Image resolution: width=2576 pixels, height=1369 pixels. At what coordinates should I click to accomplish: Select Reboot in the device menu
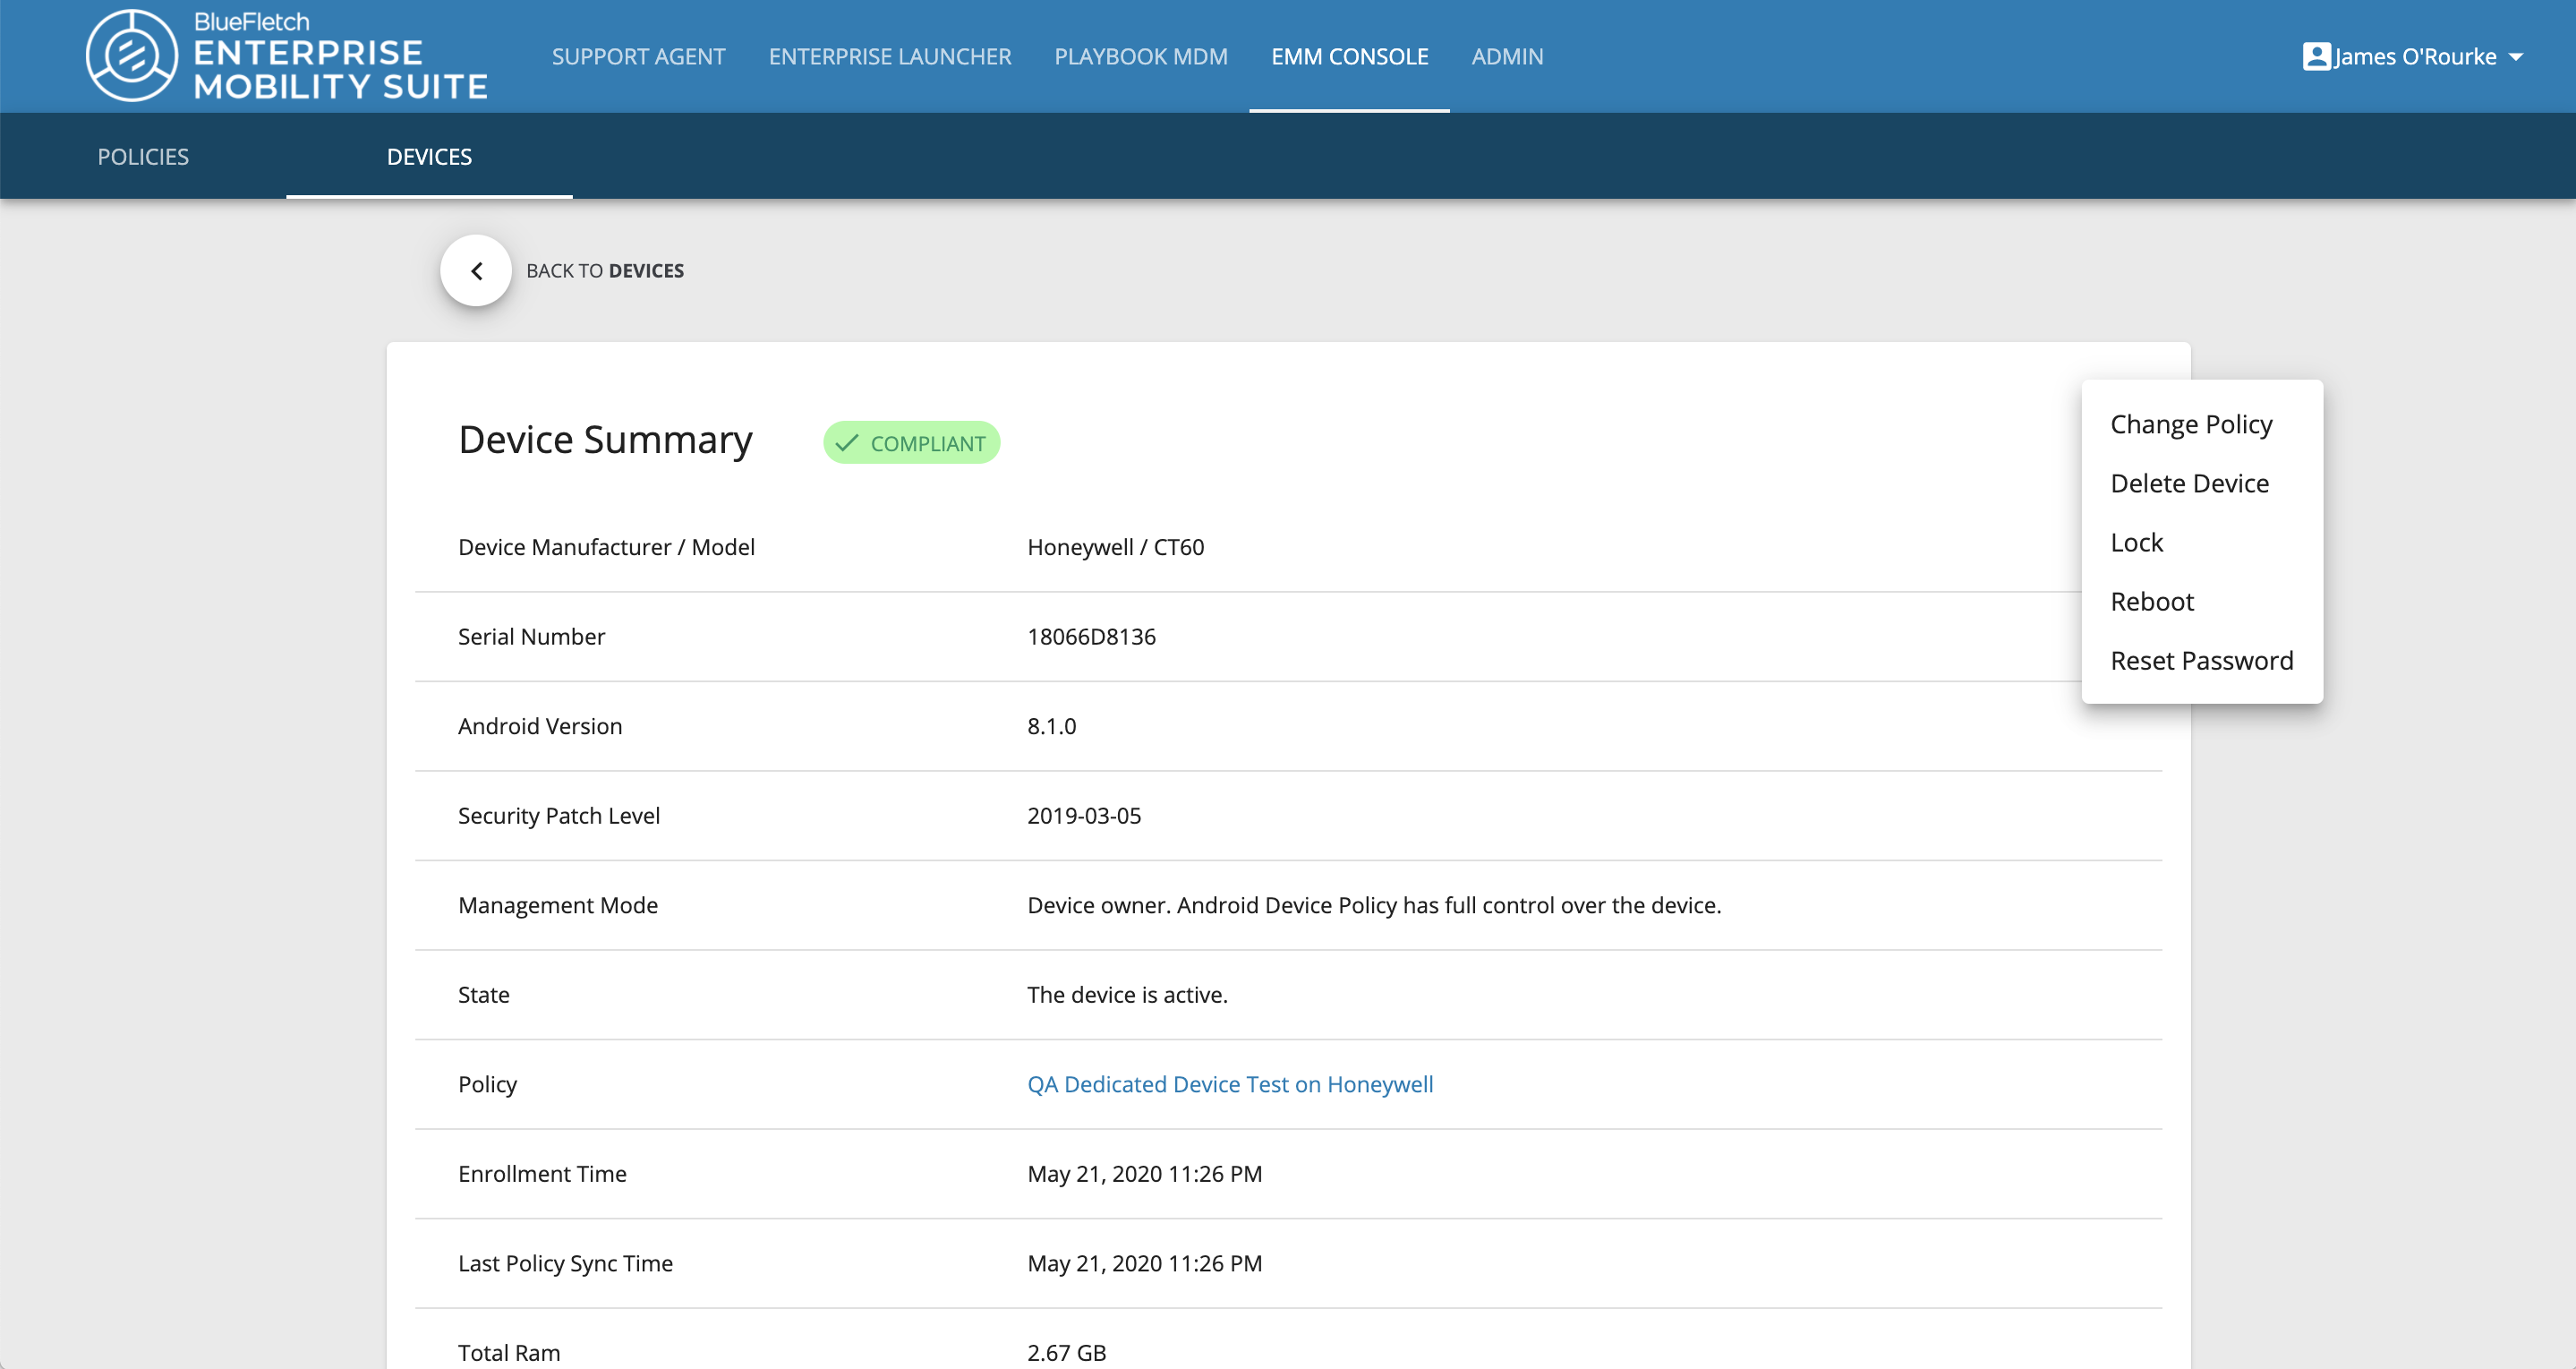tap(2201, 601)
